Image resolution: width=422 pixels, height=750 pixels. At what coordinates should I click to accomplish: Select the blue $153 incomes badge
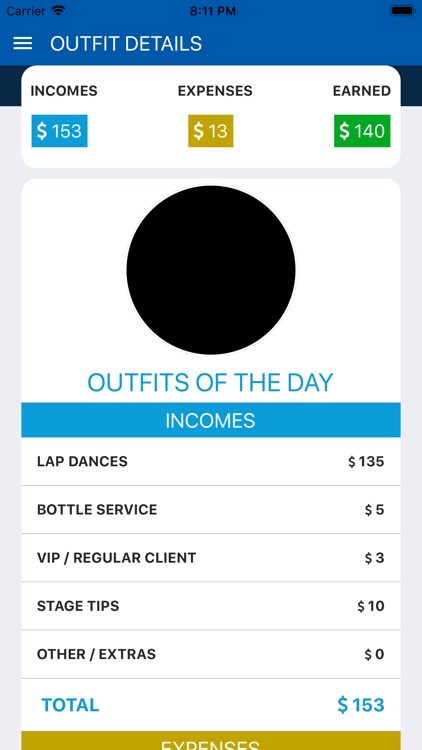click(59, 131)
